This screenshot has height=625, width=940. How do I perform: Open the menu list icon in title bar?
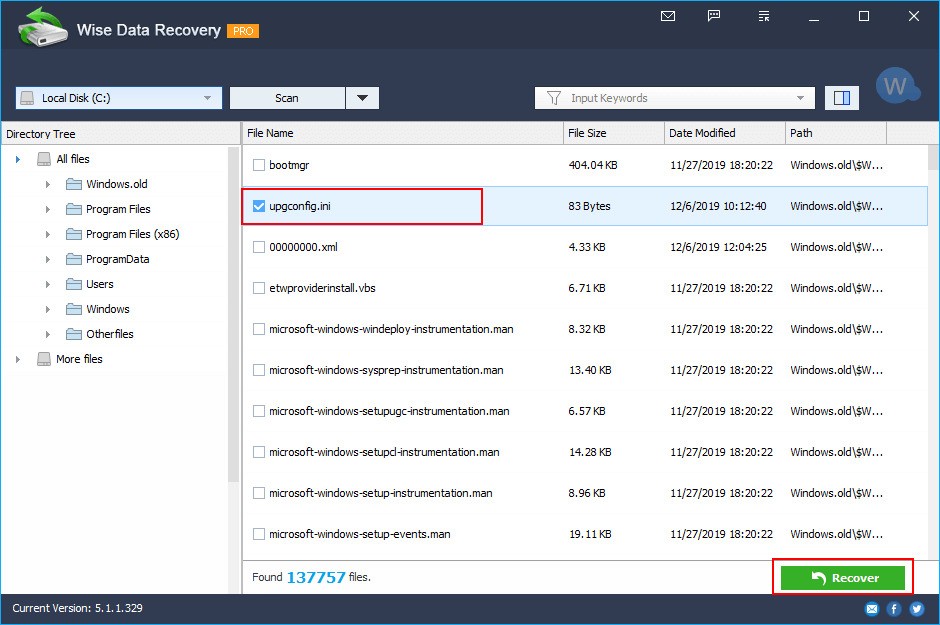tap(764, 16)
